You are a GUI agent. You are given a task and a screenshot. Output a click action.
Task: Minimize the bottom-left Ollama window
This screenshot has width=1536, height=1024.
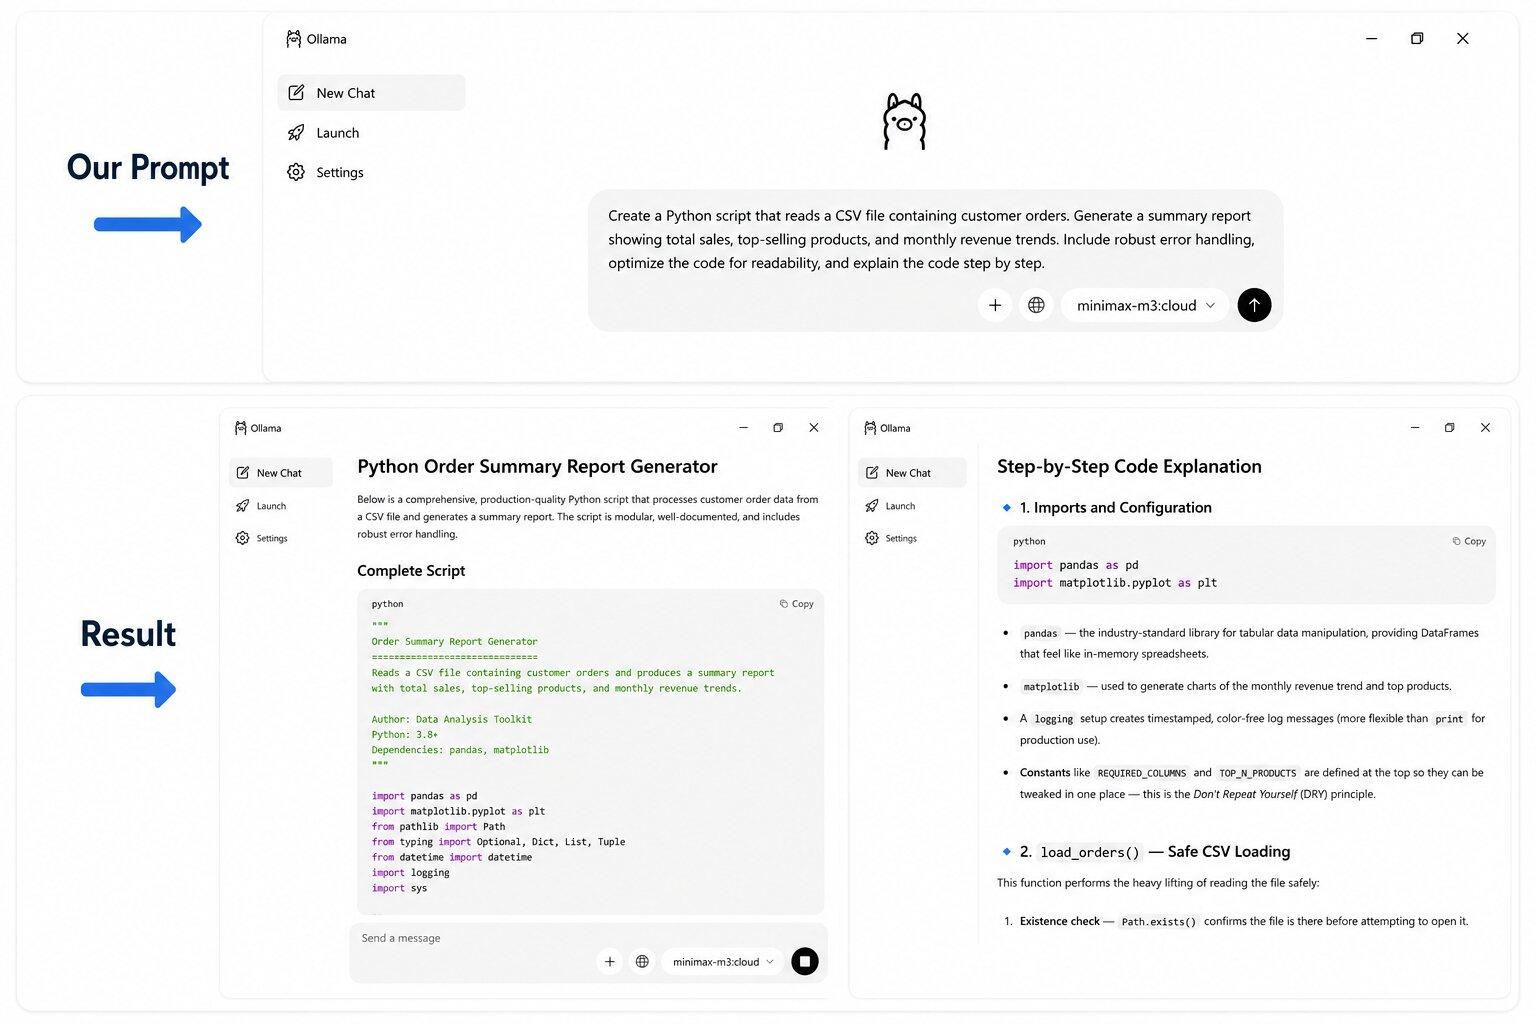click(x=743, y=428)
